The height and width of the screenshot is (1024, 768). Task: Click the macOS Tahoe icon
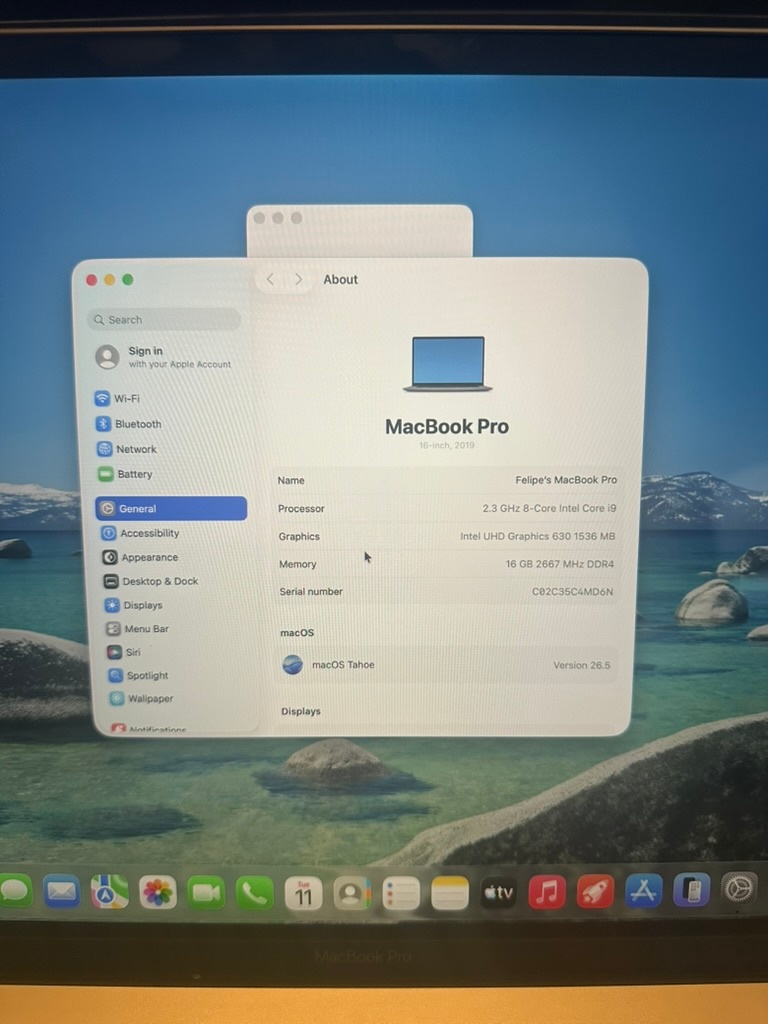tap(293, 665)
